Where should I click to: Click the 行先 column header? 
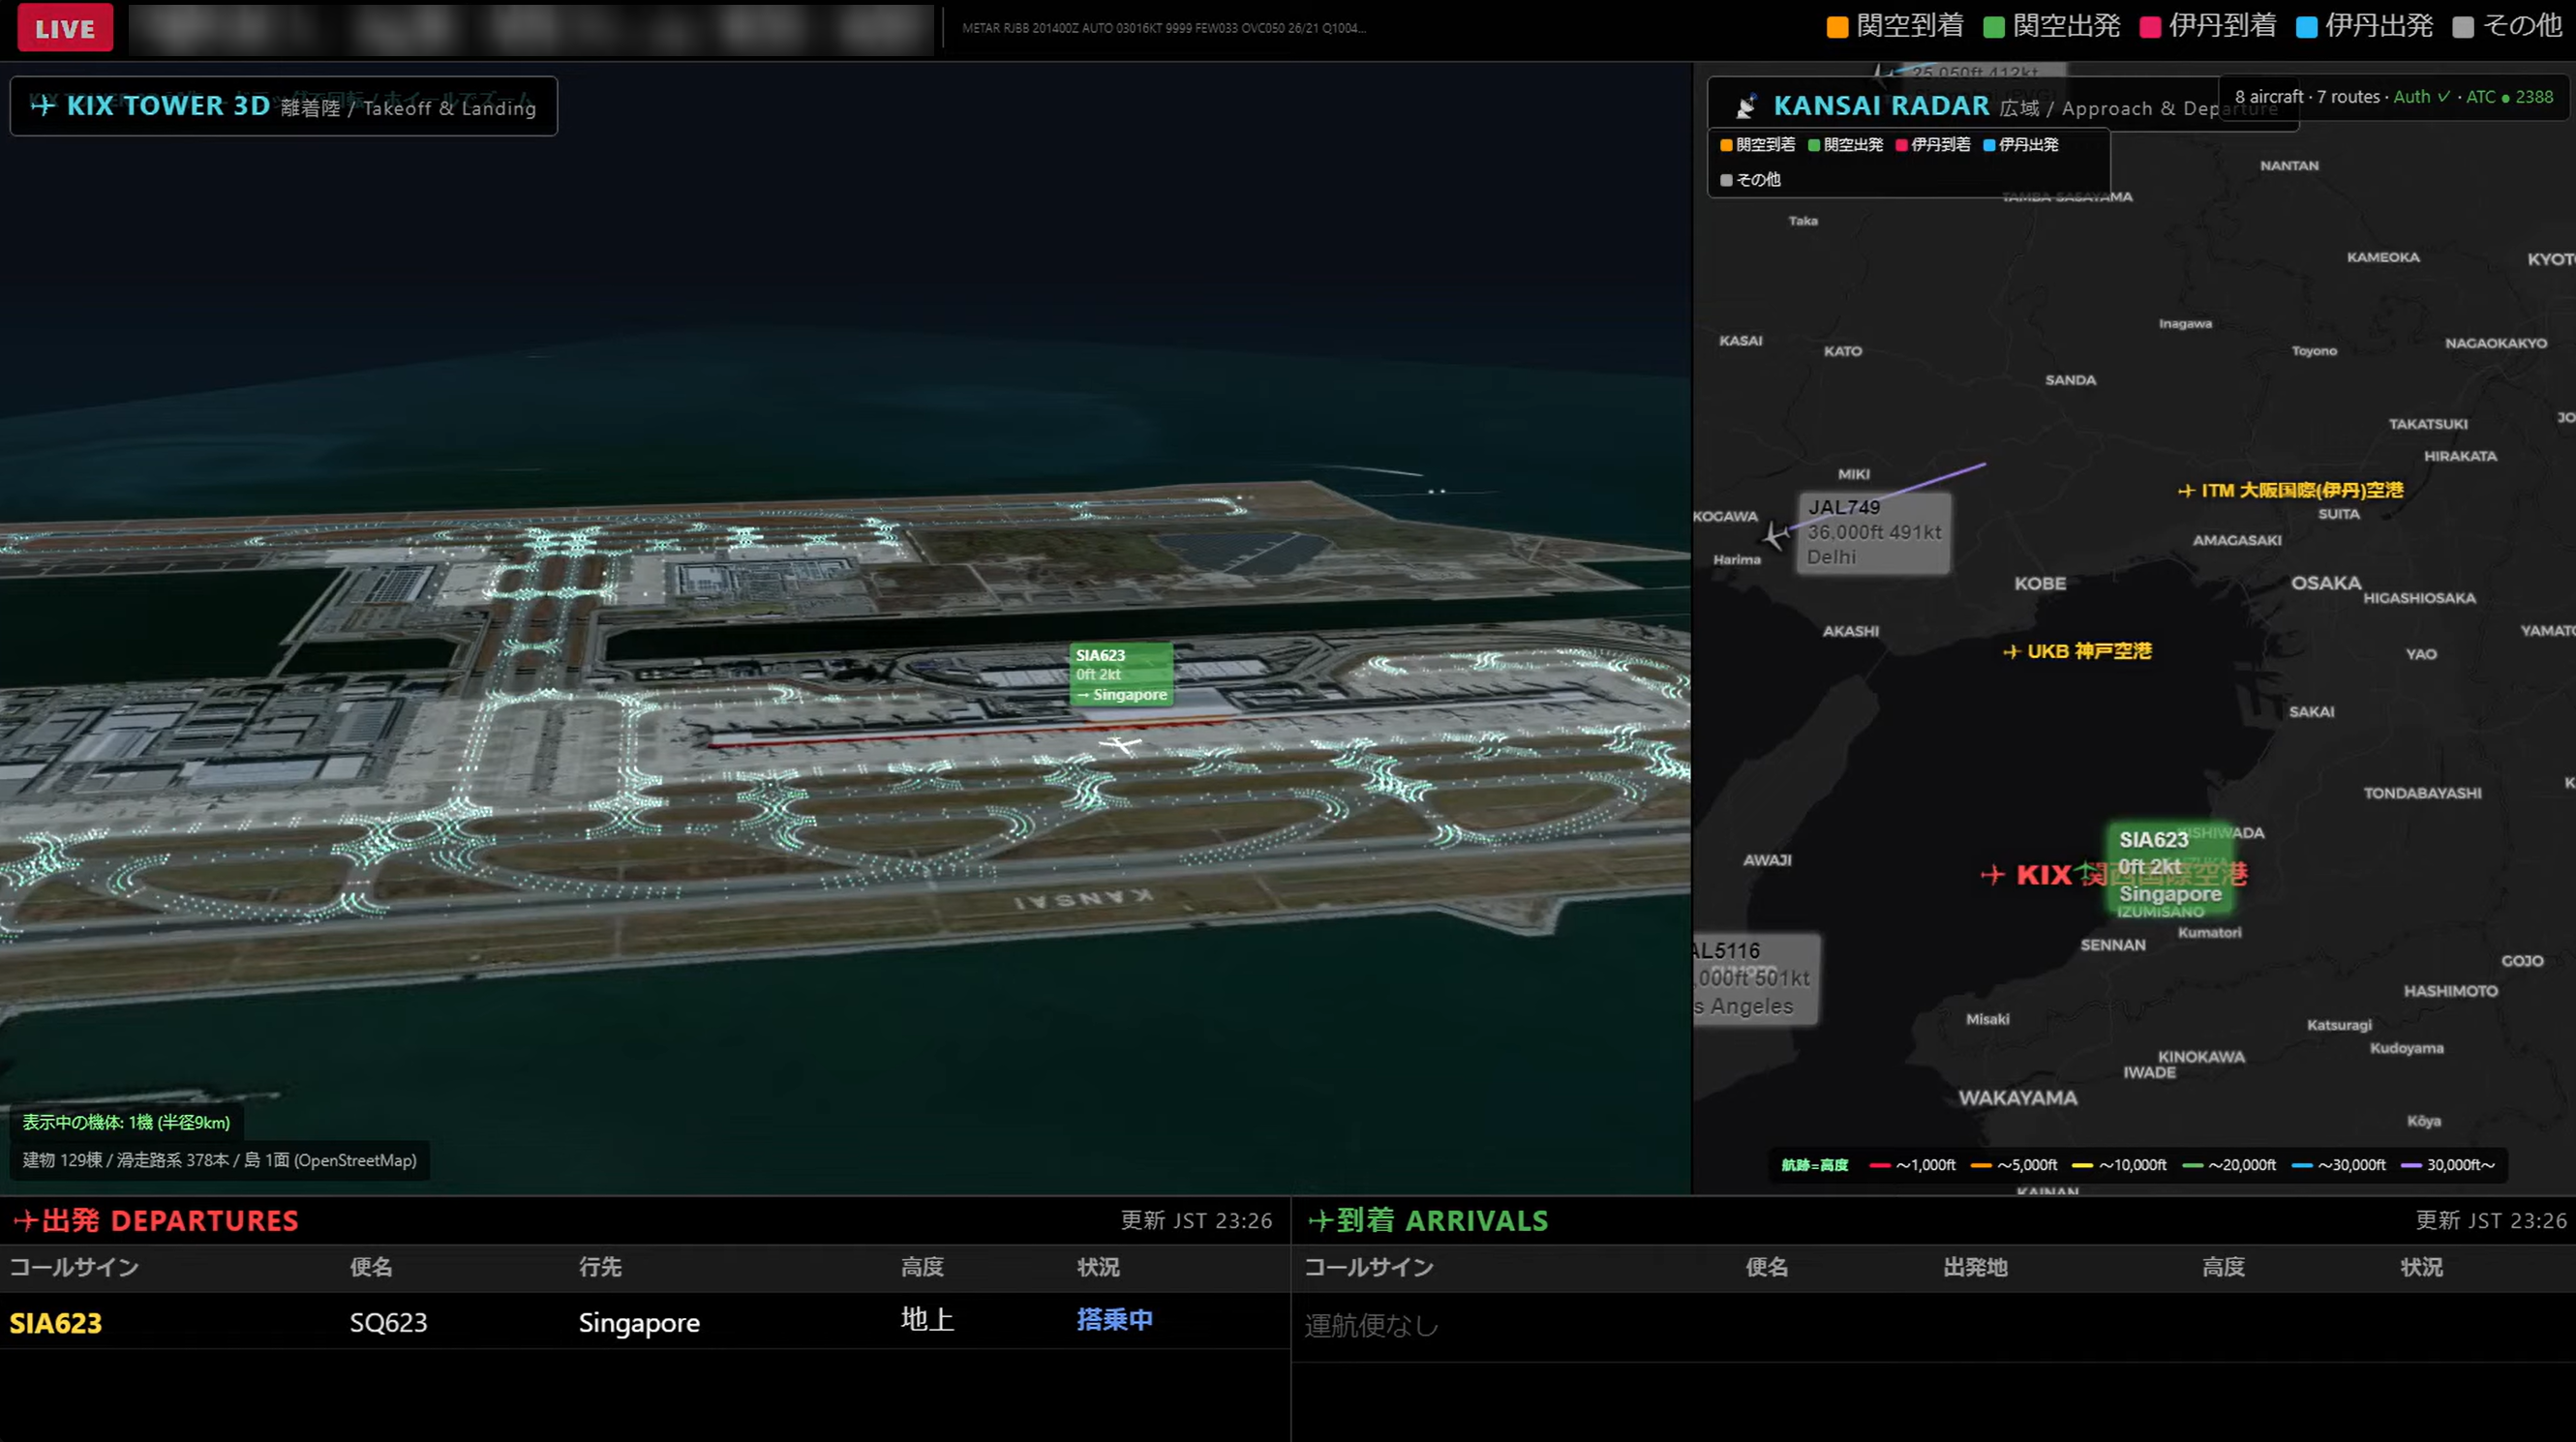click(x=600, y=1267)
